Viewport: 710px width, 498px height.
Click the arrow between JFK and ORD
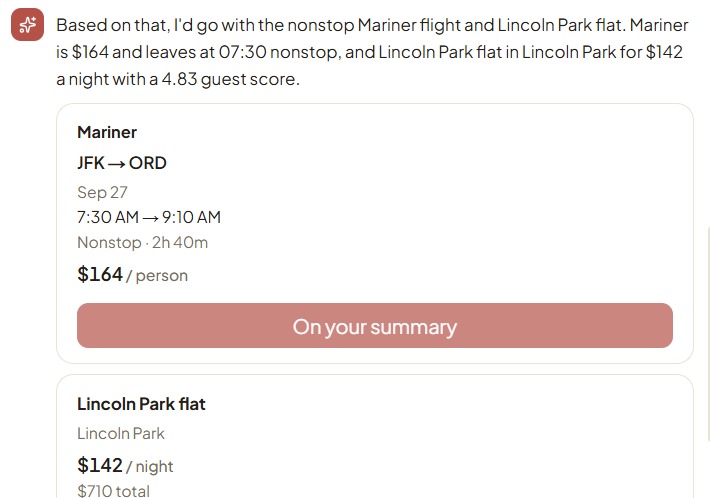click(x=117, y=163)
